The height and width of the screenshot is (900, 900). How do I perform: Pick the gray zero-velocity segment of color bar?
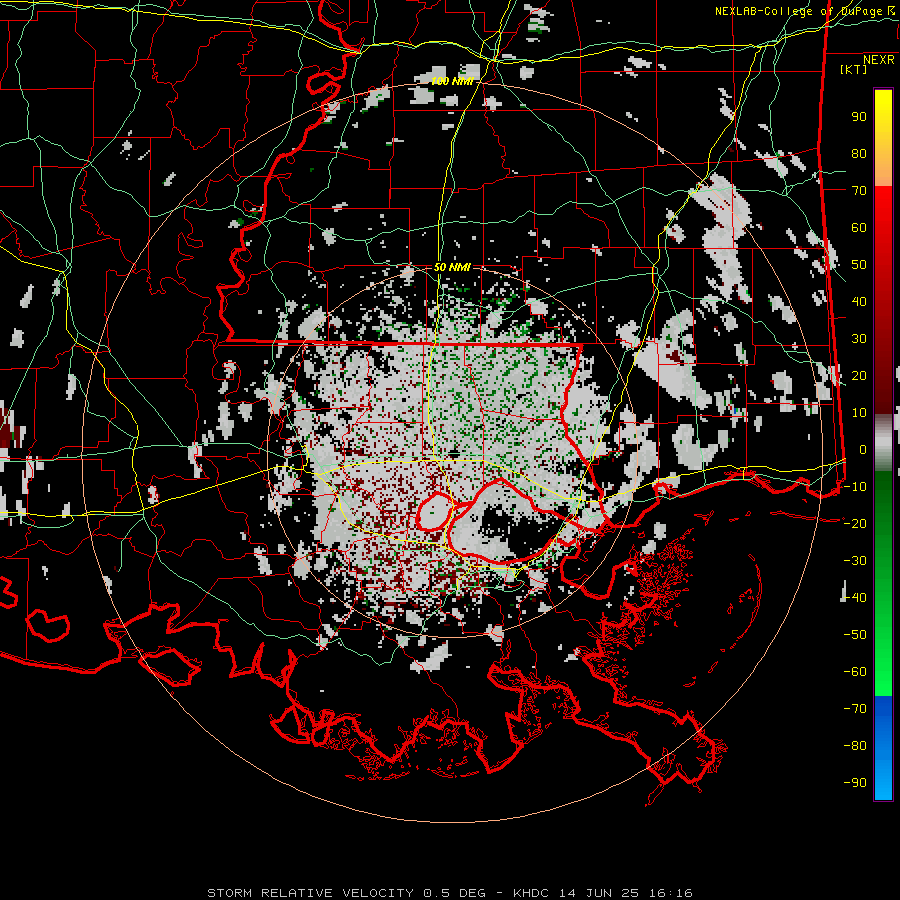(x=883, y=442)
